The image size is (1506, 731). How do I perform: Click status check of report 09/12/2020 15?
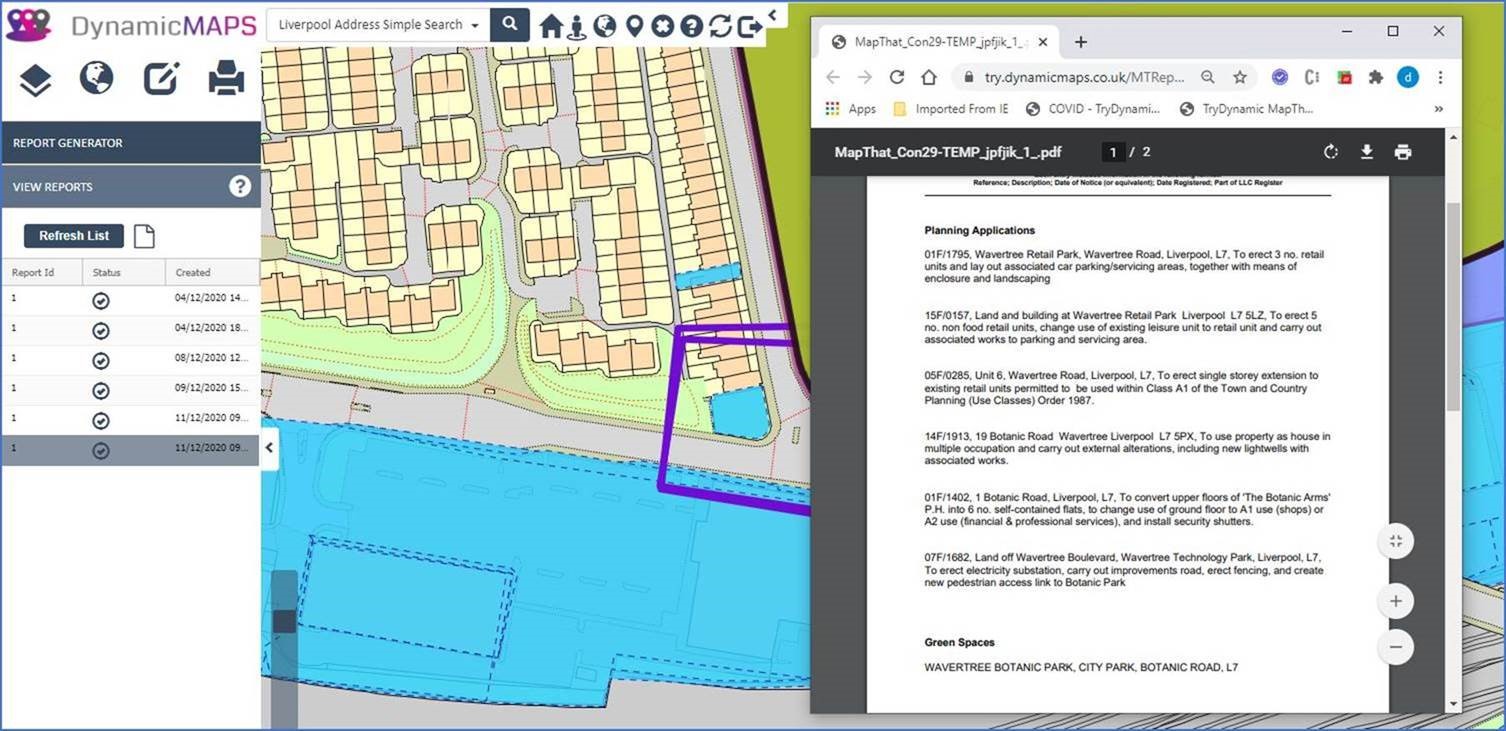(x=101, y=391)
